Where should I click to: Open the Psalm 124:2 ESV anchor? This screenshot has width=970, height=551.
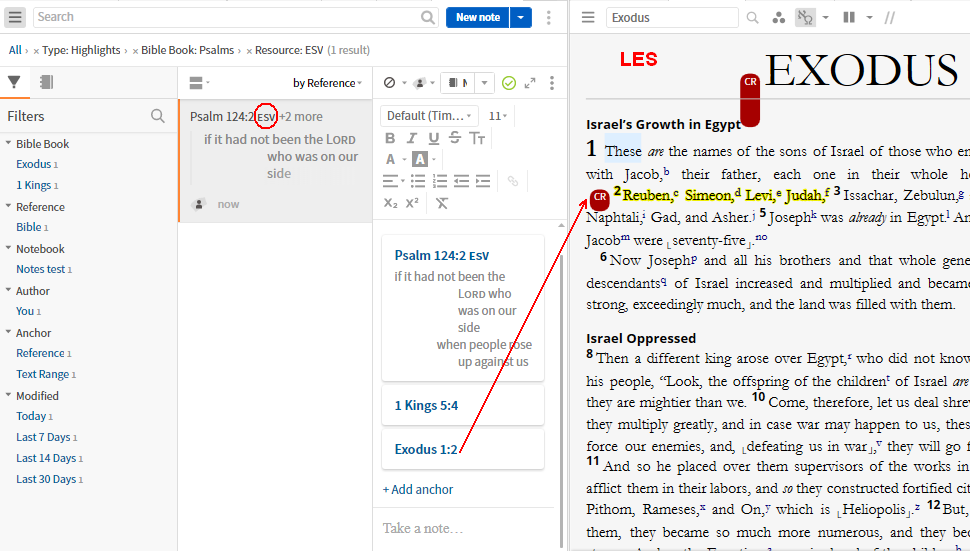coord(442,255)
